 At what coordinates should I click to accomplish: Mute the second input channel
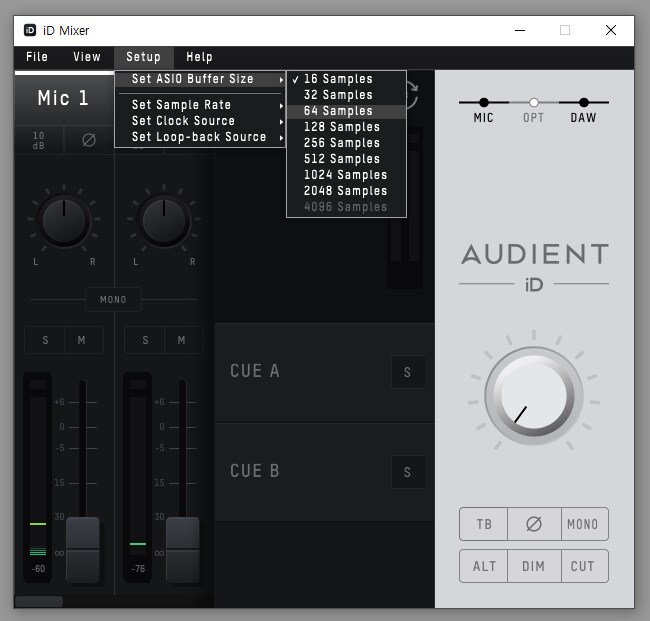pyautogui.click(x=182, y=340)
